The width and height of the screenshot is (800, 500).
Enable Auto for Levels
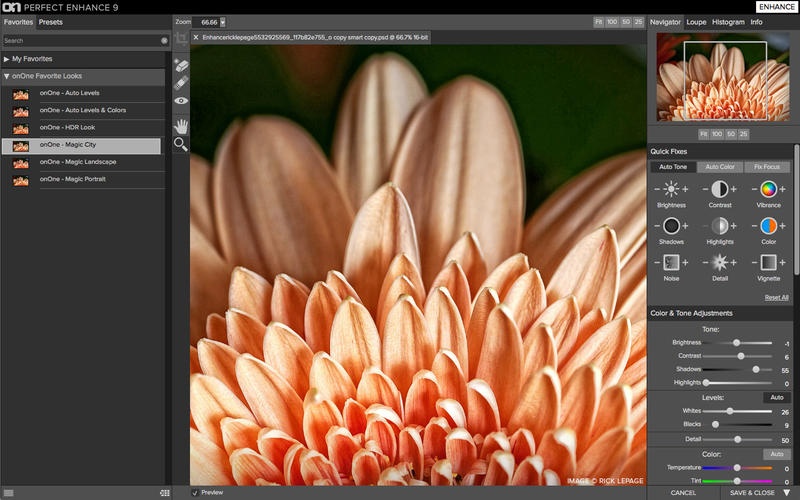[777, 397]
